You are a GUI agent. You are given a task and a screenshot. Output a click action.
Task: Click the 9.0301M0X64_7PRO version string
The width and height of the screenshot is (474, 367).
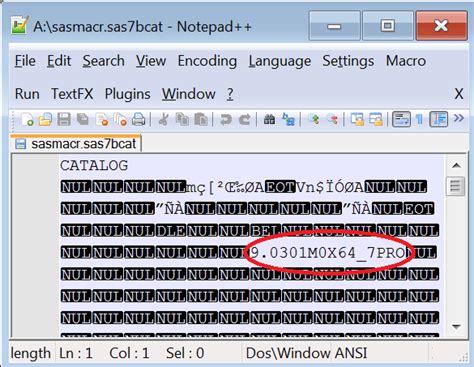point(327,253)
